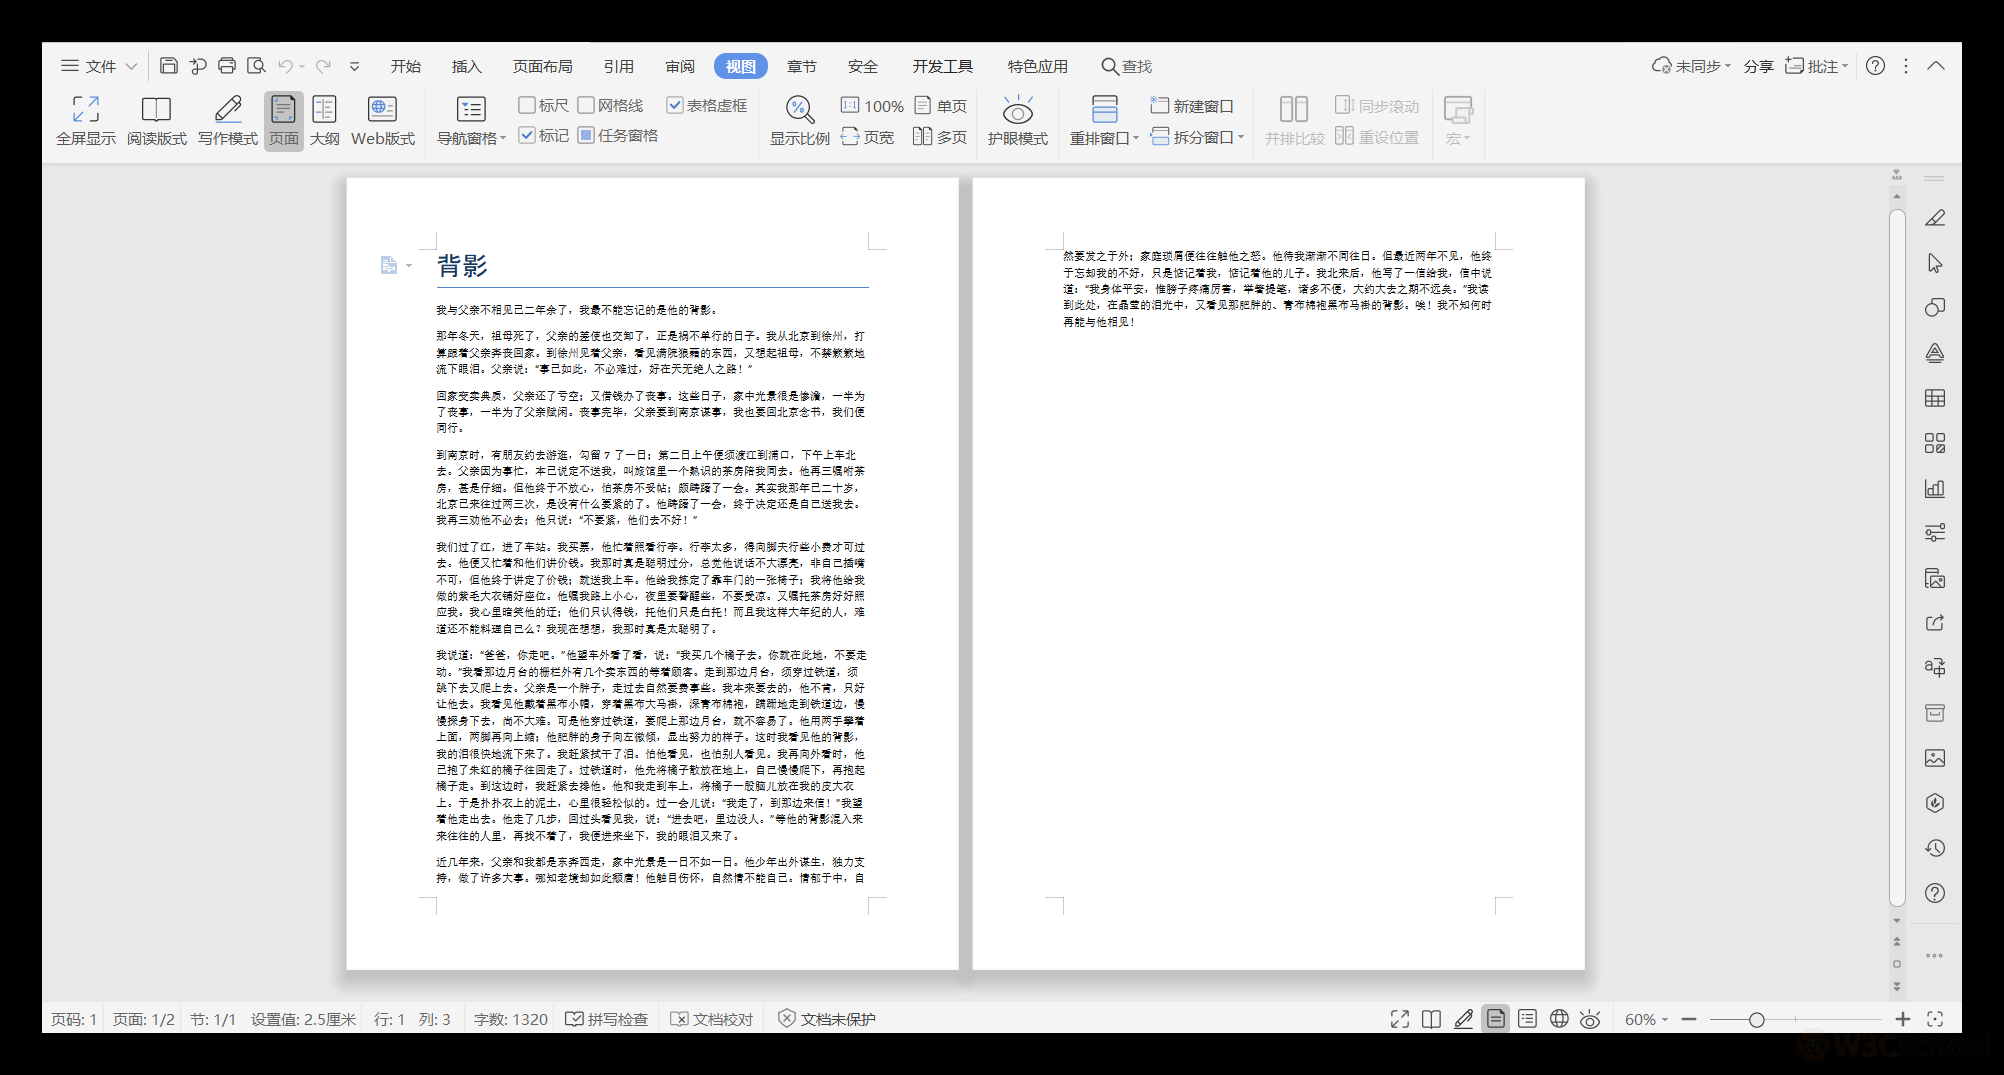Toggle page view icon in status bar
Image resolution: width=2004 pixels, height=1075 pixels.
coord(1496,1019)
